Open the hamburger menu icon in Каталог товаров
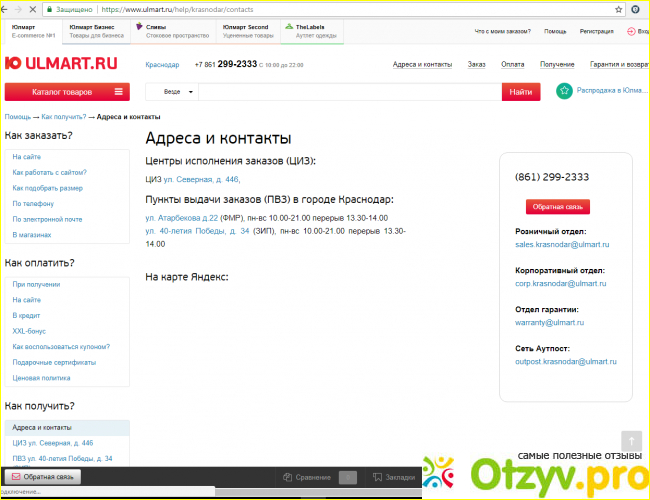Viewport: 650px width, 500px height. coord(119,92)
